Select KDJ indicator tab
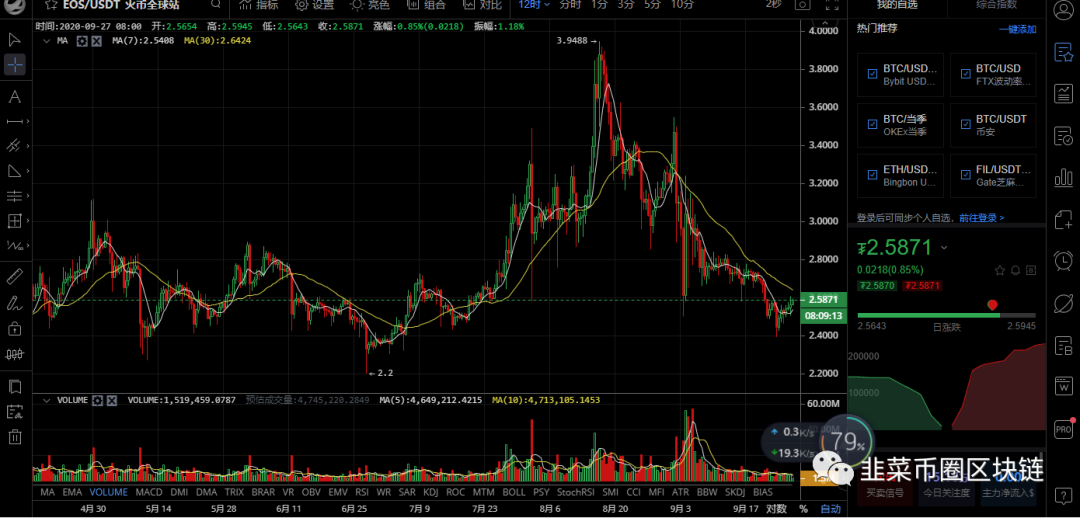Screen dimensions: 1080x518 pos(430,492)
